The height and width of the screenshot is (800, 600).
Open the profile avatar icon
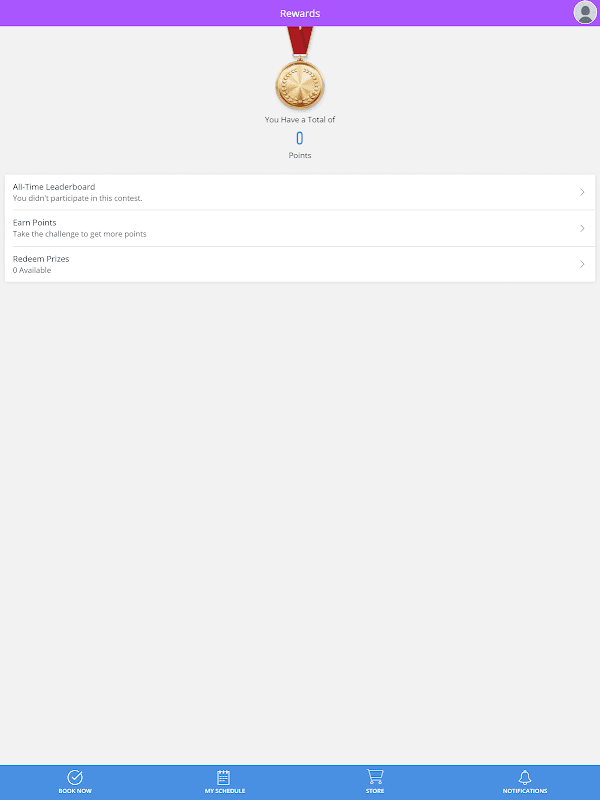click(585, 12)
